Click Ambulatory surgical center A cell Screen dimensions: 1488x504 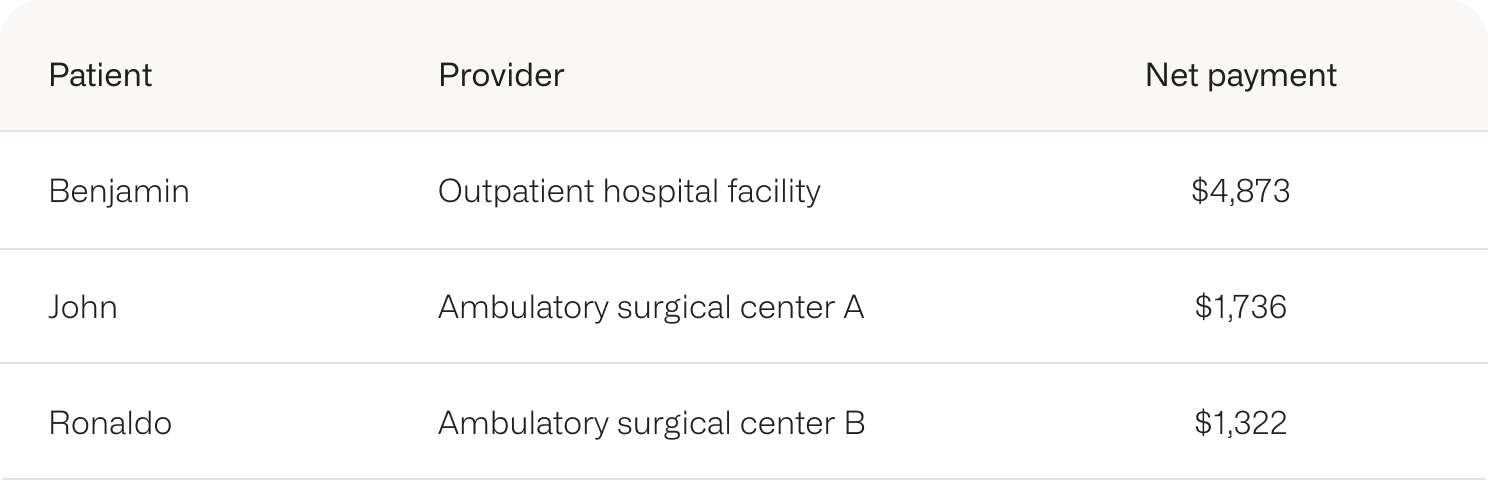pyautogui.click(x=651, y=307)
